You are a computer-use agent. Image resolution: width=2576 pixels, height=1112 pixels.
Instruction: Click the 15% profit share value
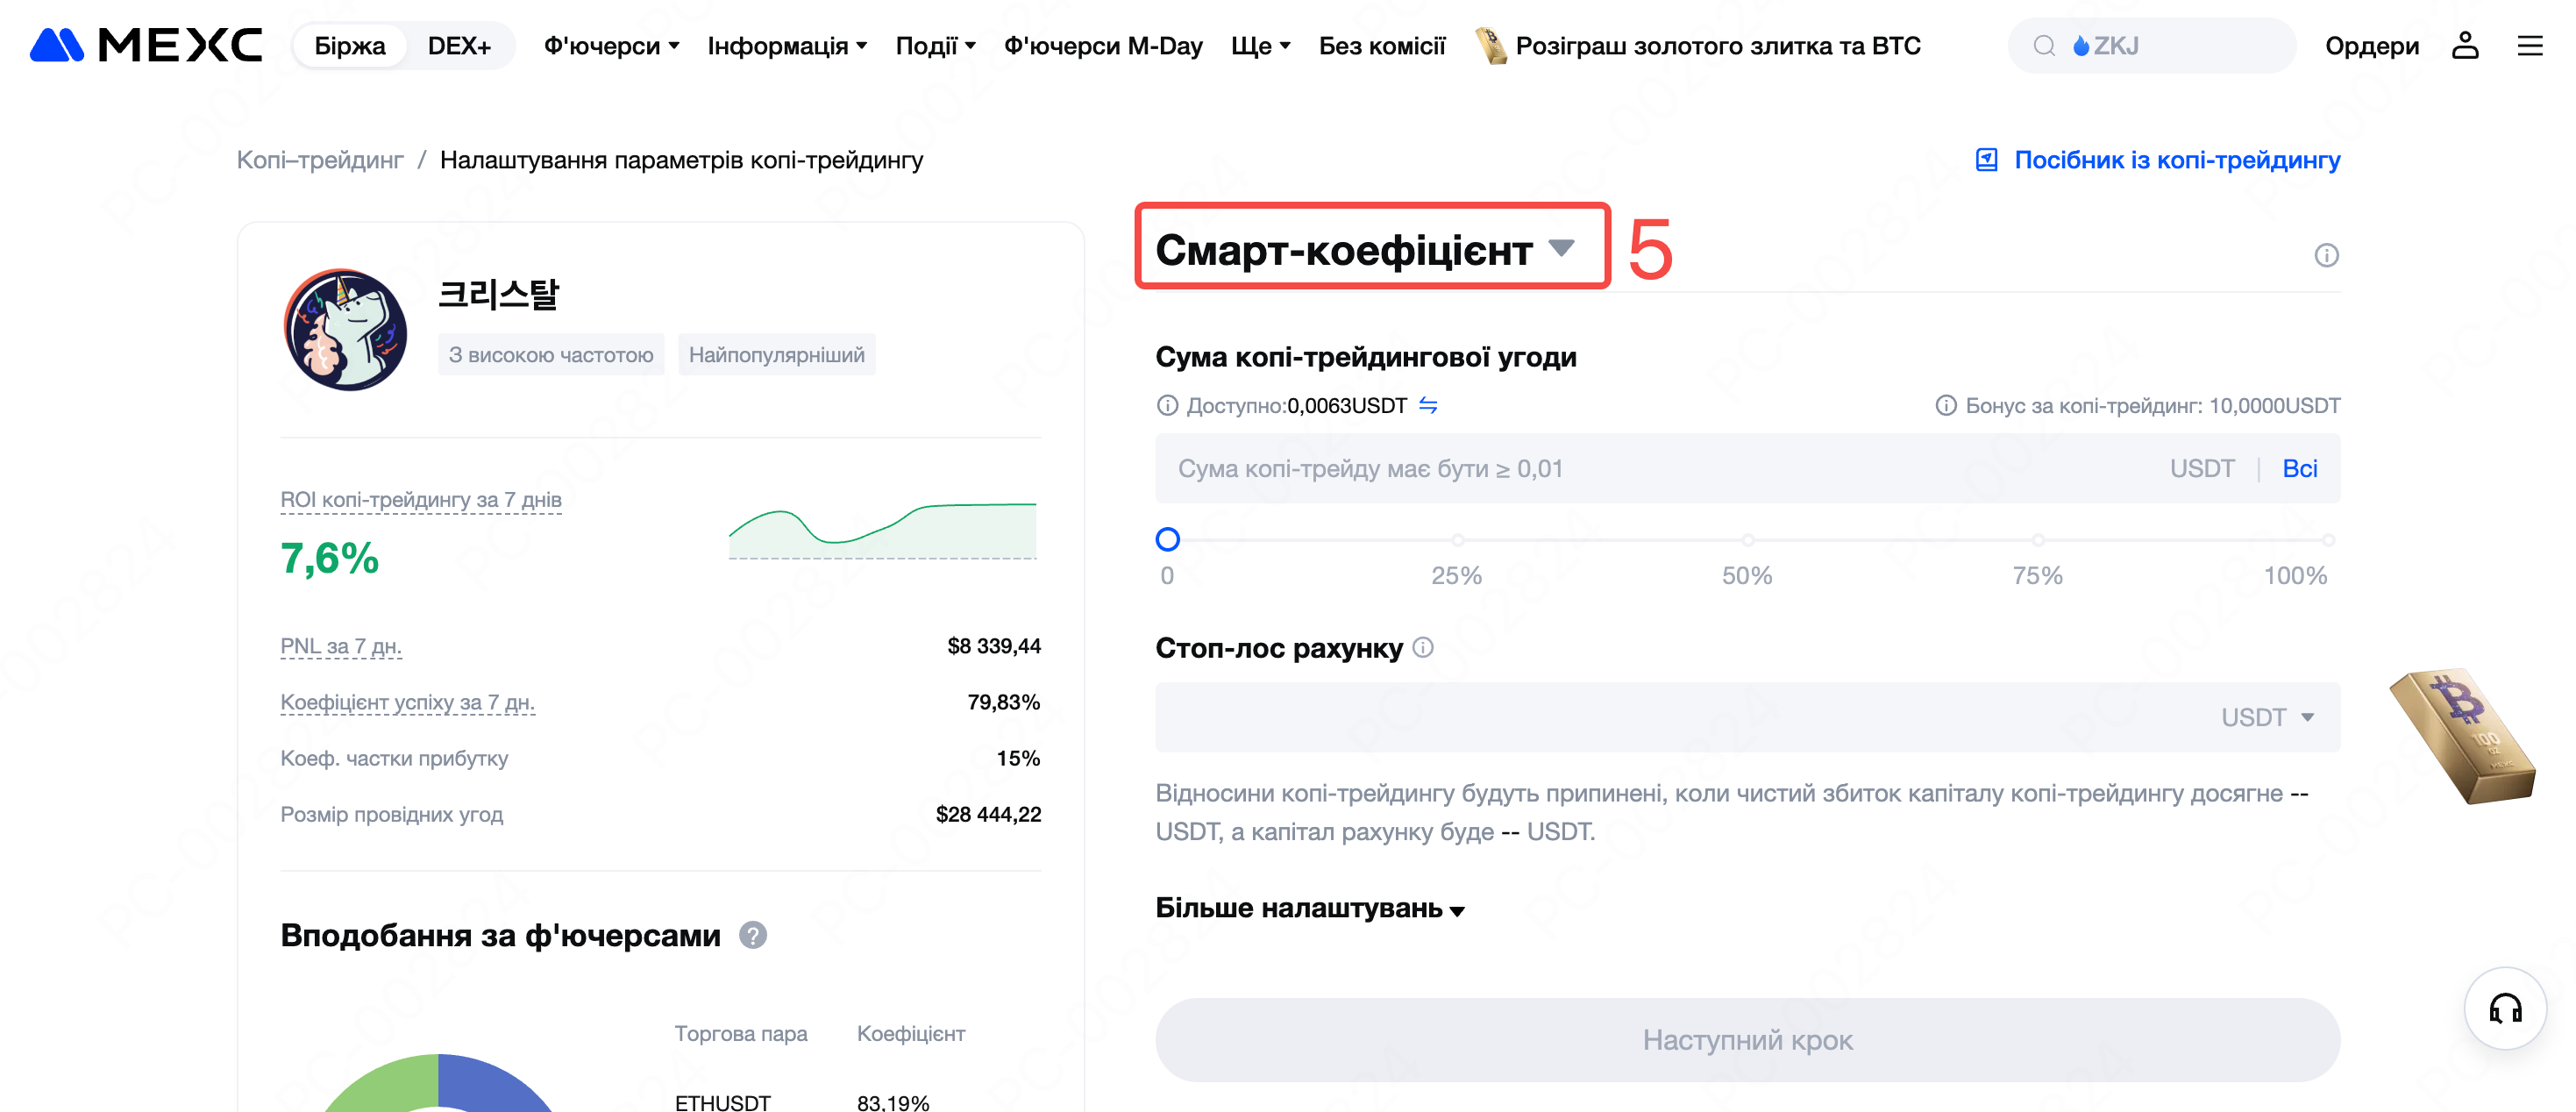(1018, 757)
